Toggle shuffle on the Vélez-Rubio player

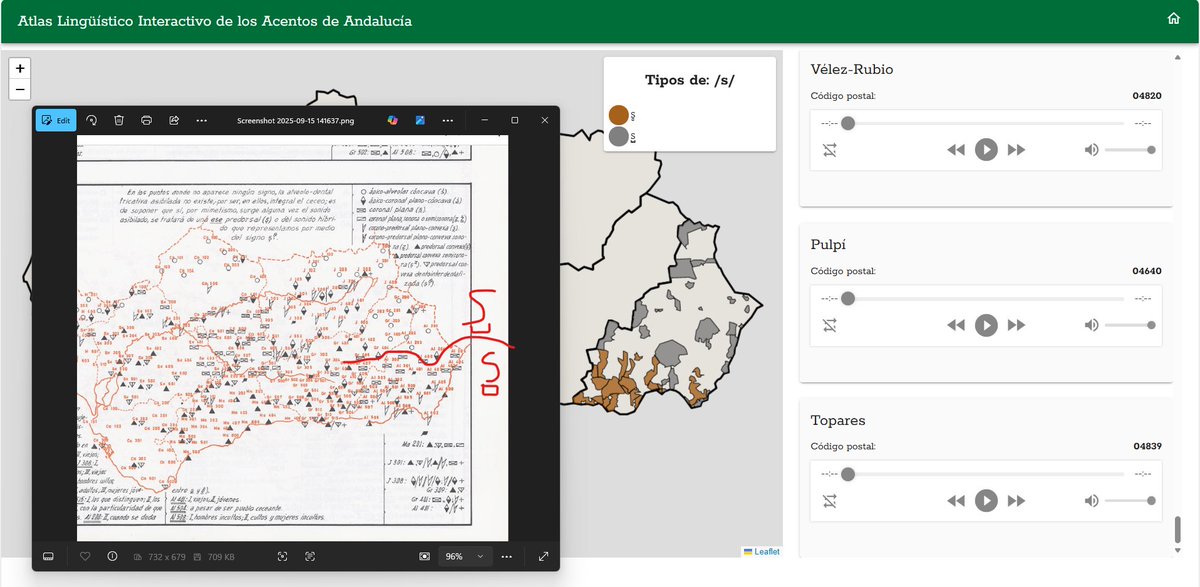pos(830,150)
